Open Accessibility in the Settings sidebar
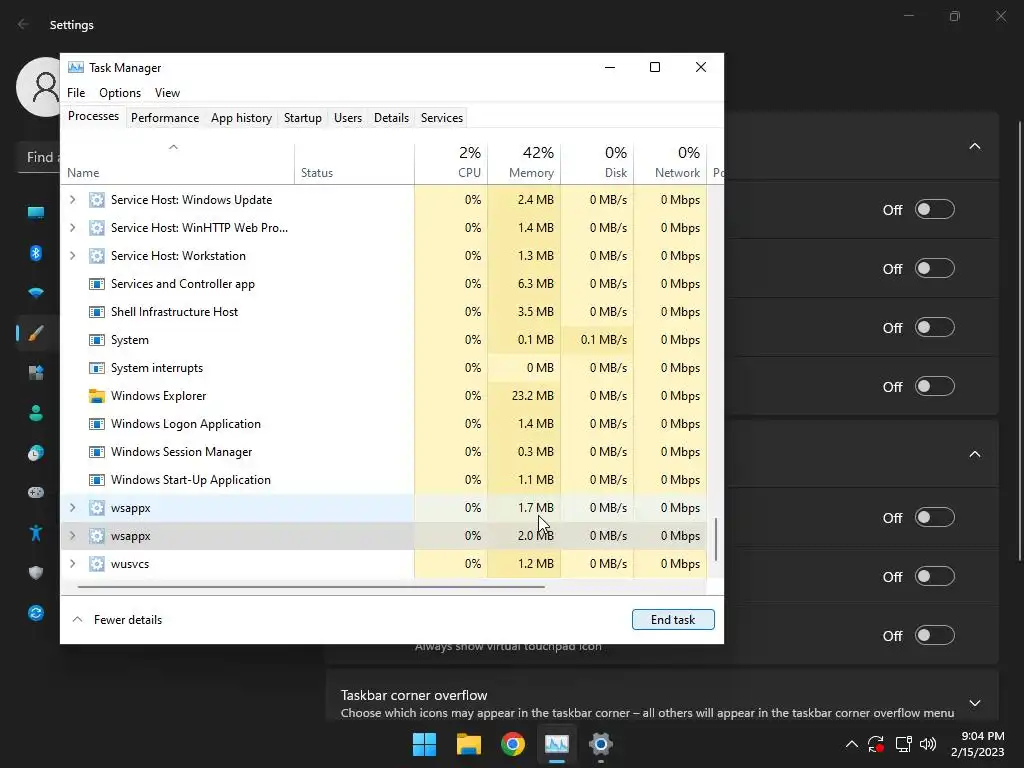The width and height of the screenshot is (1024, 768). [x=36, y=533]
